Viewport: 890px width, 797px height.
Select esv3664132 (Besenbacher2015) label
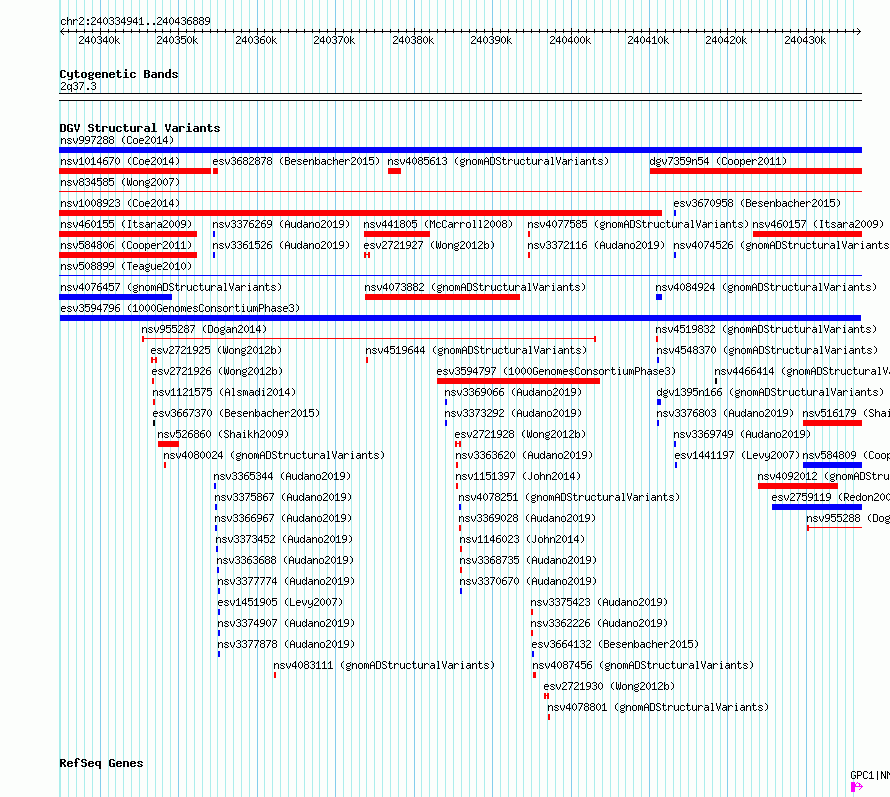click(615, 644)
